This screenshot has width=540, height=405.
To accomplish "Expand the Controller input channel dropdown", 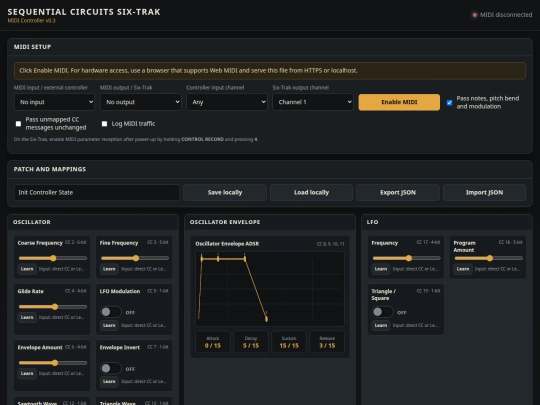I will click(x=227, y=102).
